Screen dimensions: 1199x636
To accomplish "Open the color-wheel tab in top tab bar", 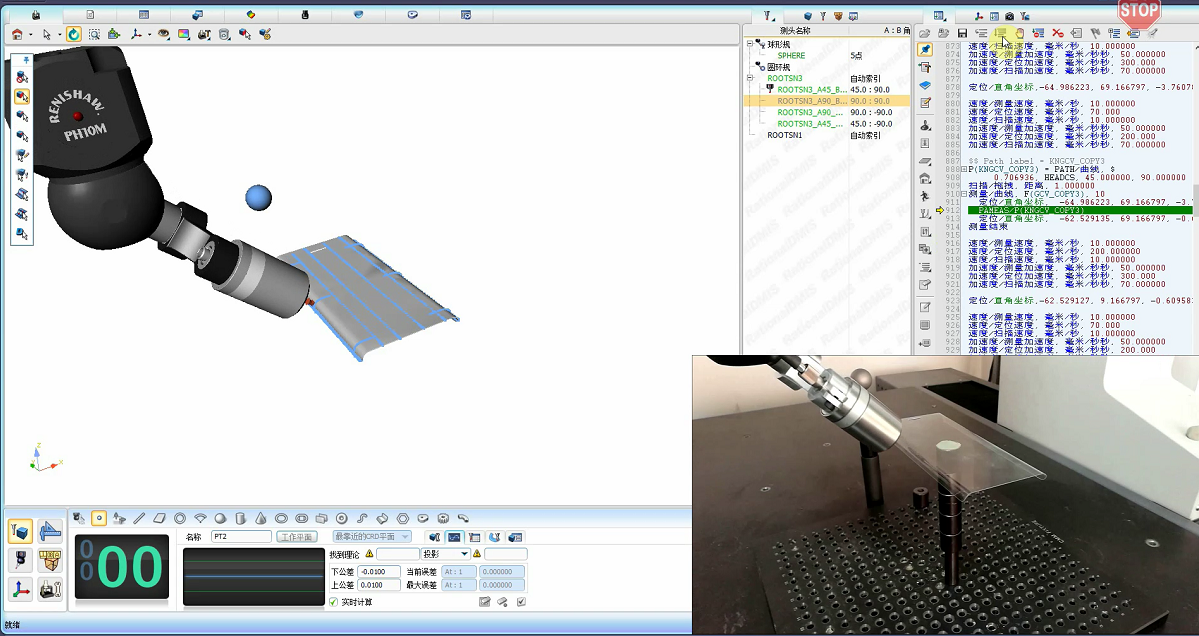I will coord(250,16).
